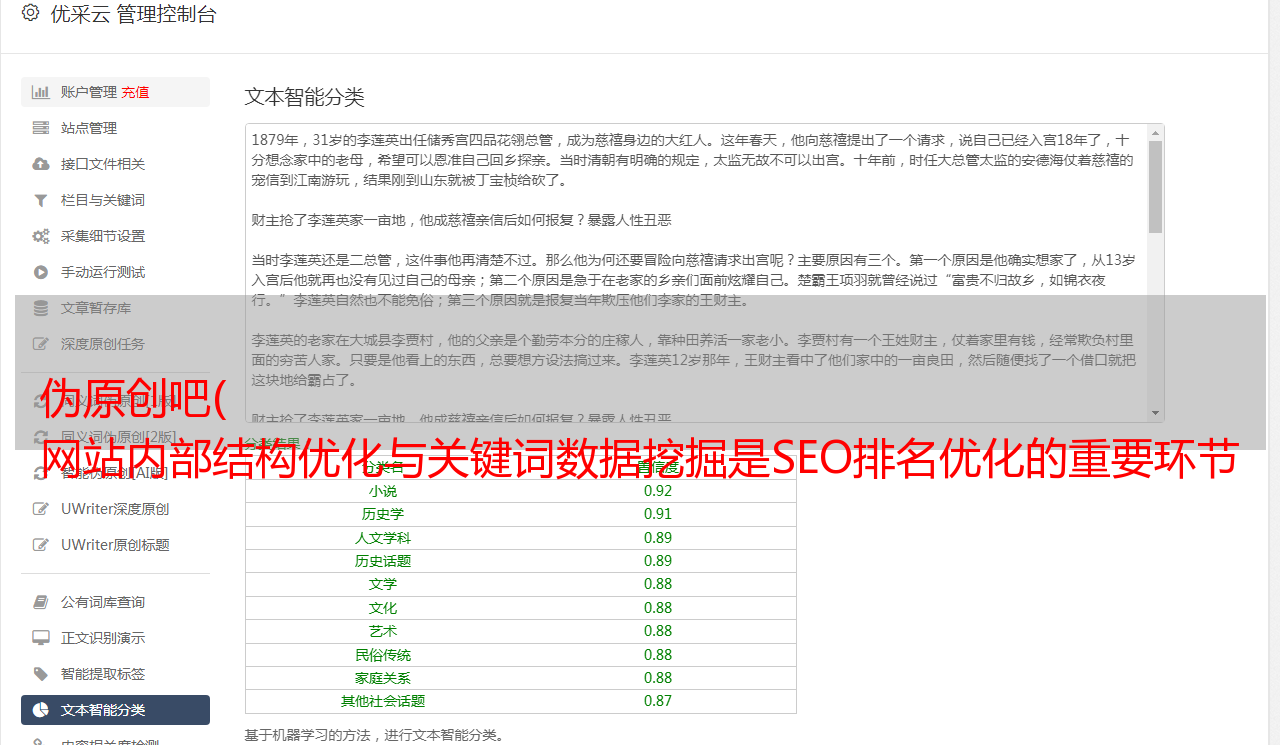Screen dimensions: 1280x745
Task: Click the edit icon for UWriter原创标题
Action: point(41,545)
